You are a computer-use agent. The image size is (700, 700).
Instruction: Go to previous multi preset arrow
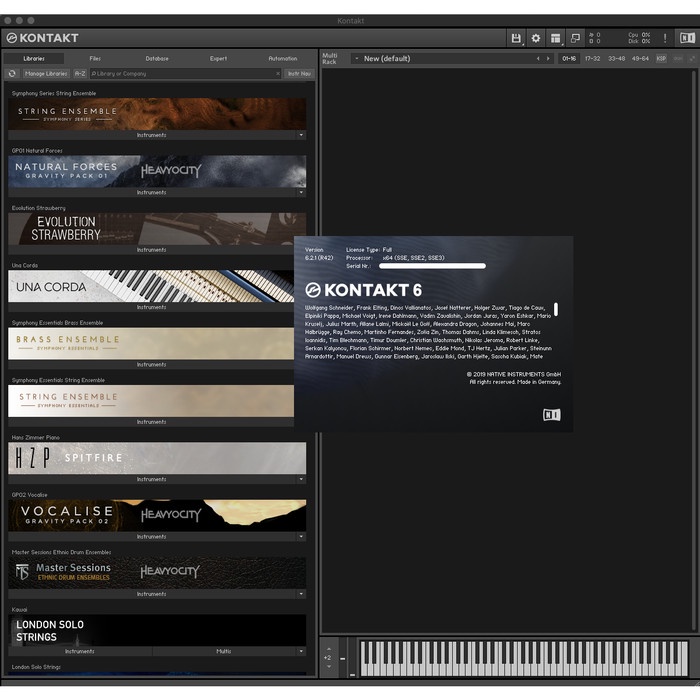coord(538,58)
